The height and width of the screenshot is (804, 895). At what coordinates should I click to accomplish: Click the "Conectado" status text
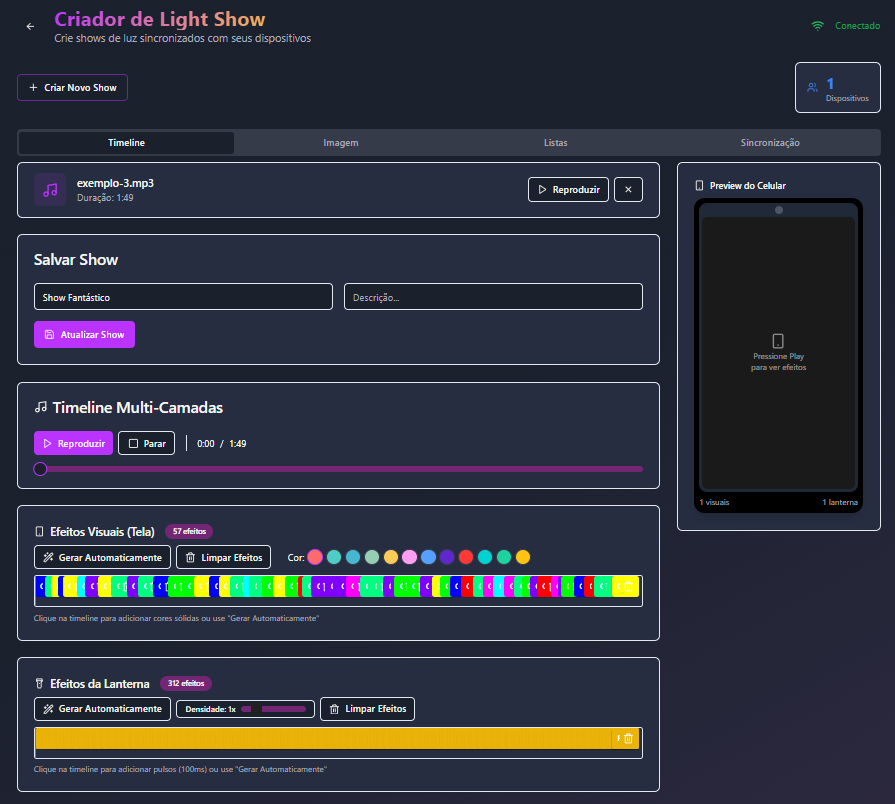pyautogui.click(x=857, y=26)
